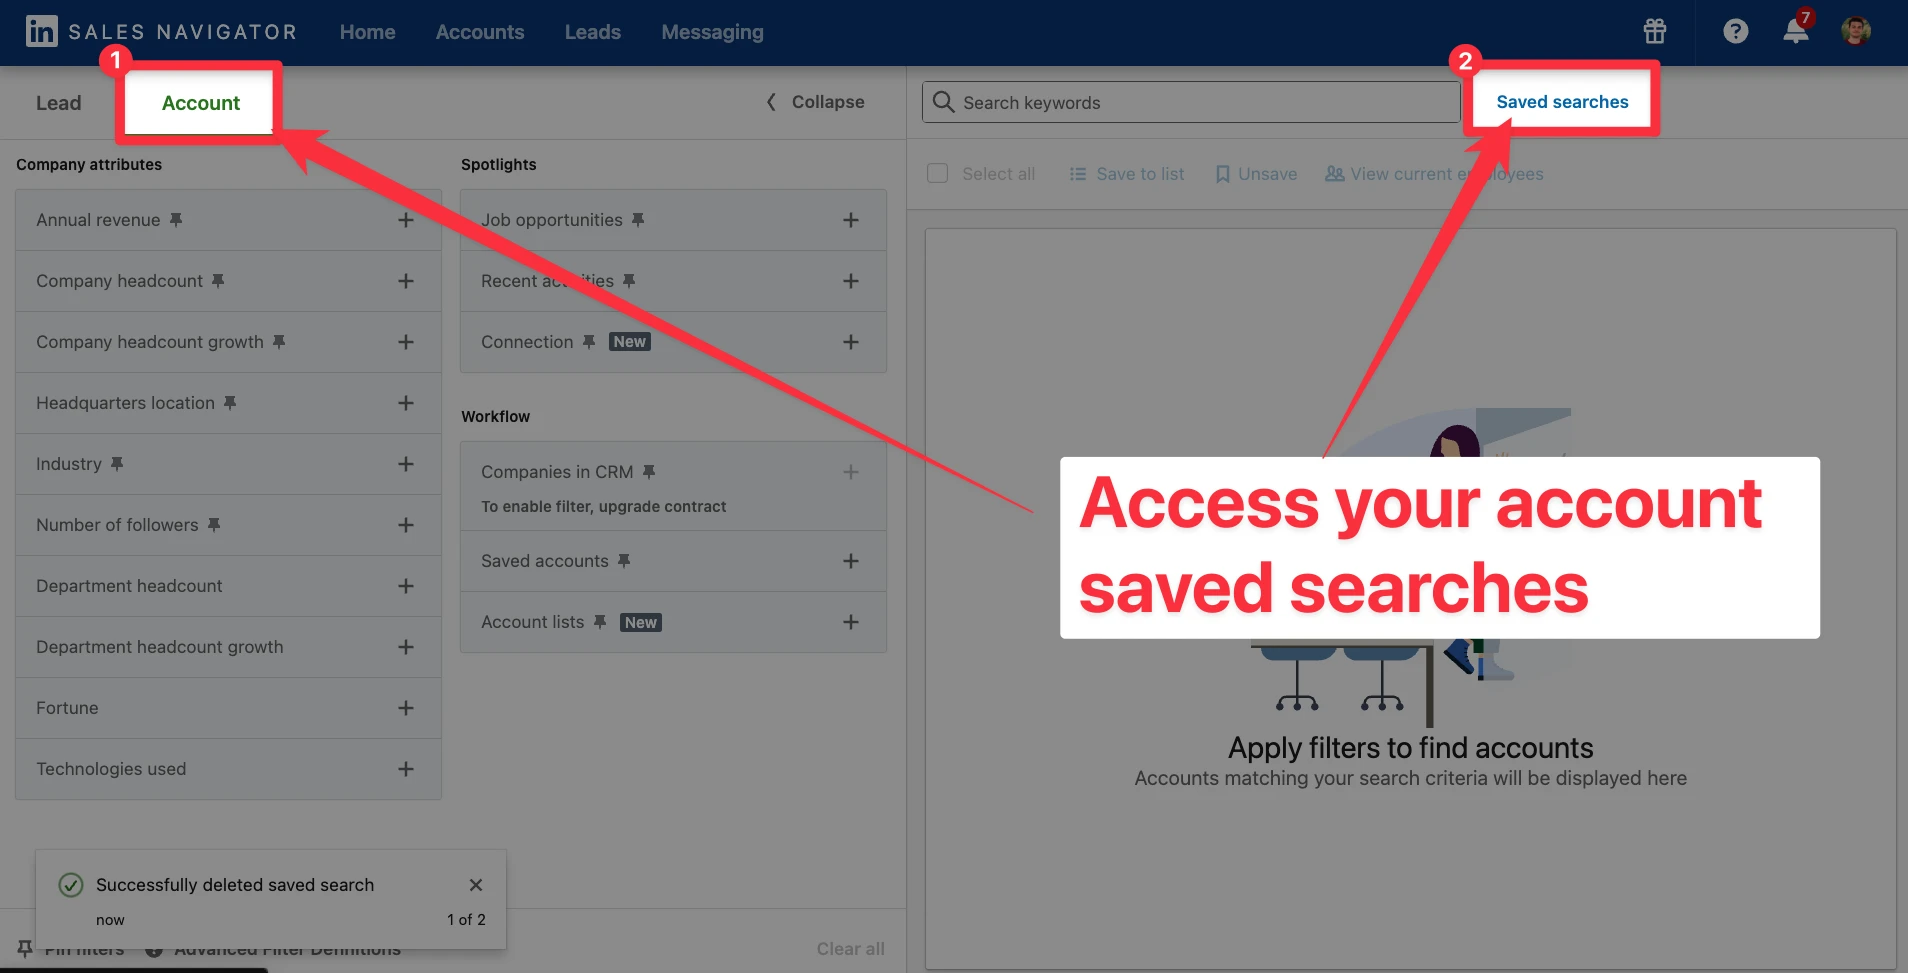The width and height of the screenshot is (1908, 973).
Task: Focus the Search keywords field
Action: 1191,102
